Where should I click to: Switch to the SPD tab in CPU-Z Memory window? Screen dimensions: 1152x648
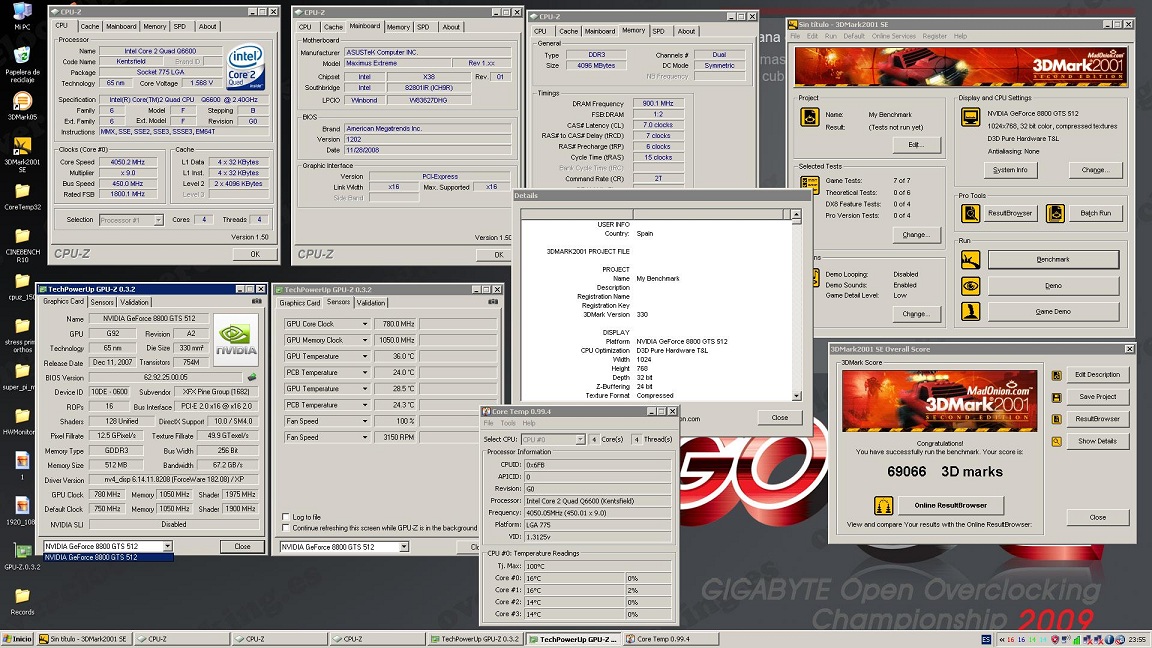coord(658,32)
